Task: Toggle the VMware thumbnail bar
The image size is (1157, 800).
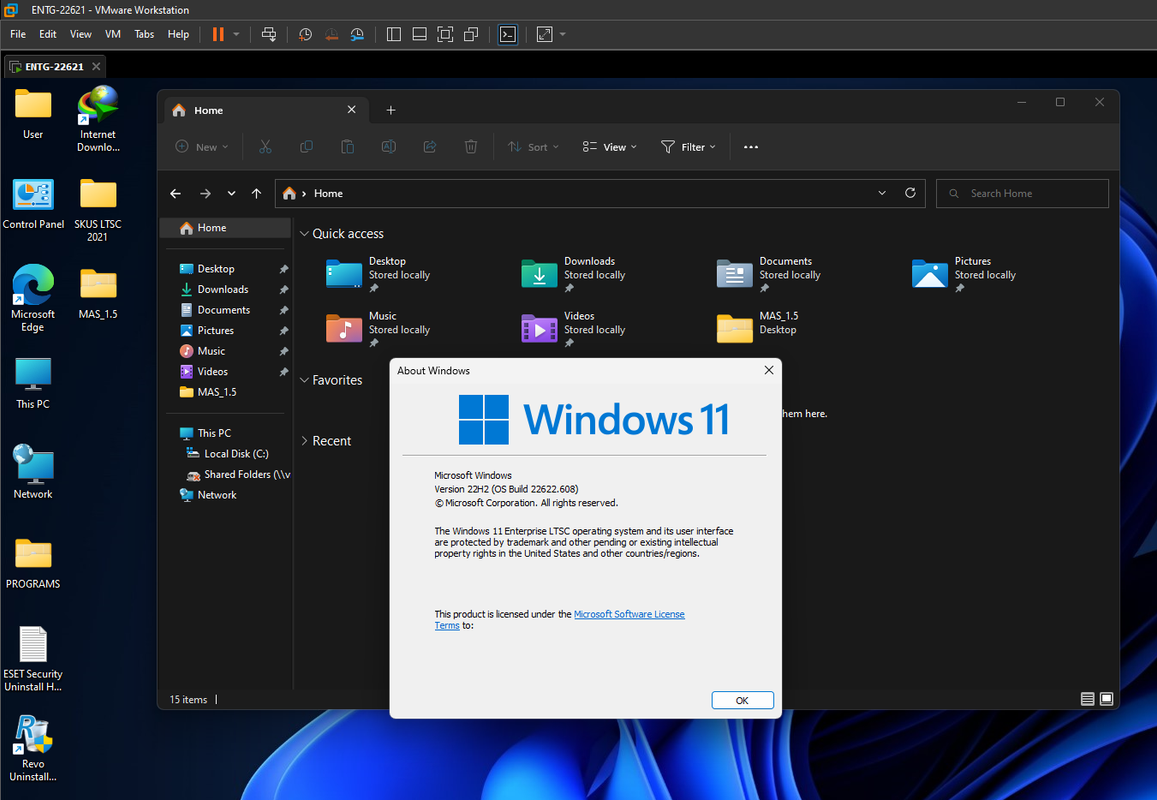Action: tap(419, 34)
